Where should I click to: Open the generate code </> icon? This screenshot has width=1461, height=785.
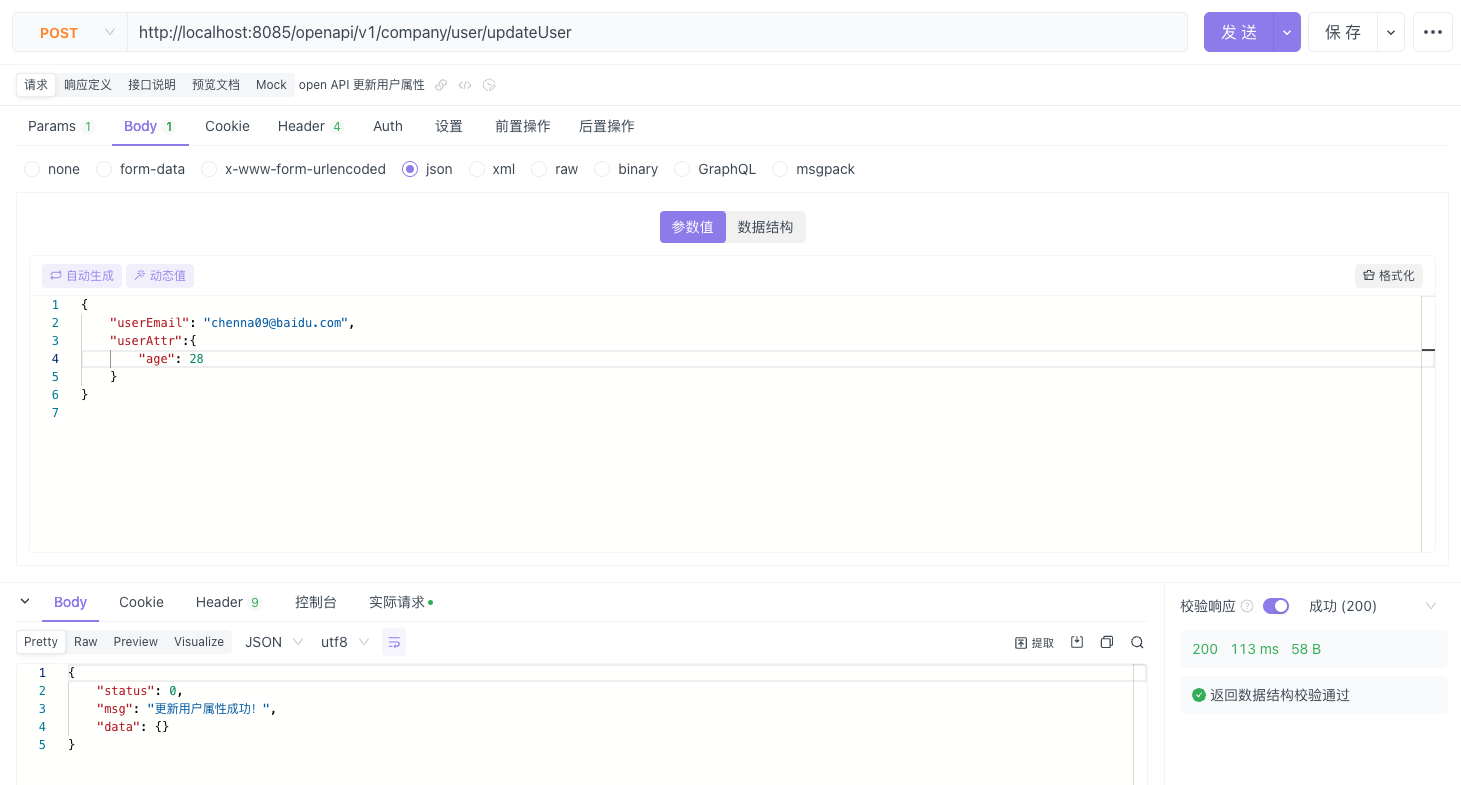point(465,85)
